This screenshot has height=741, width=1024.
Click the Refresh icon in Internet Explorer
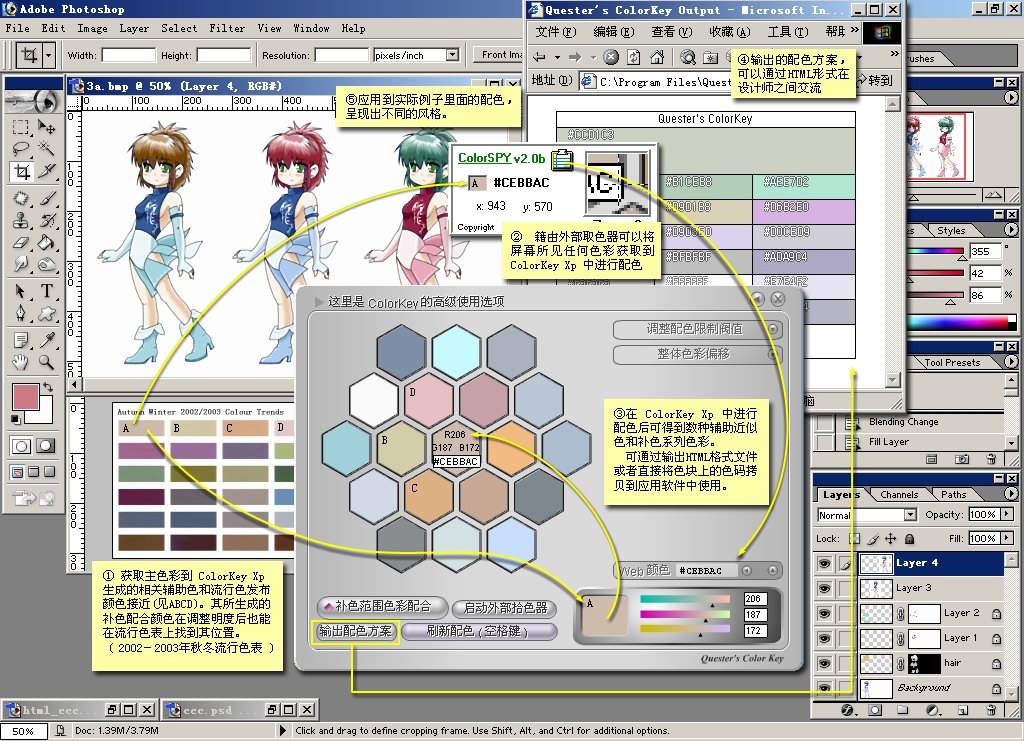[x=633, y=57]
